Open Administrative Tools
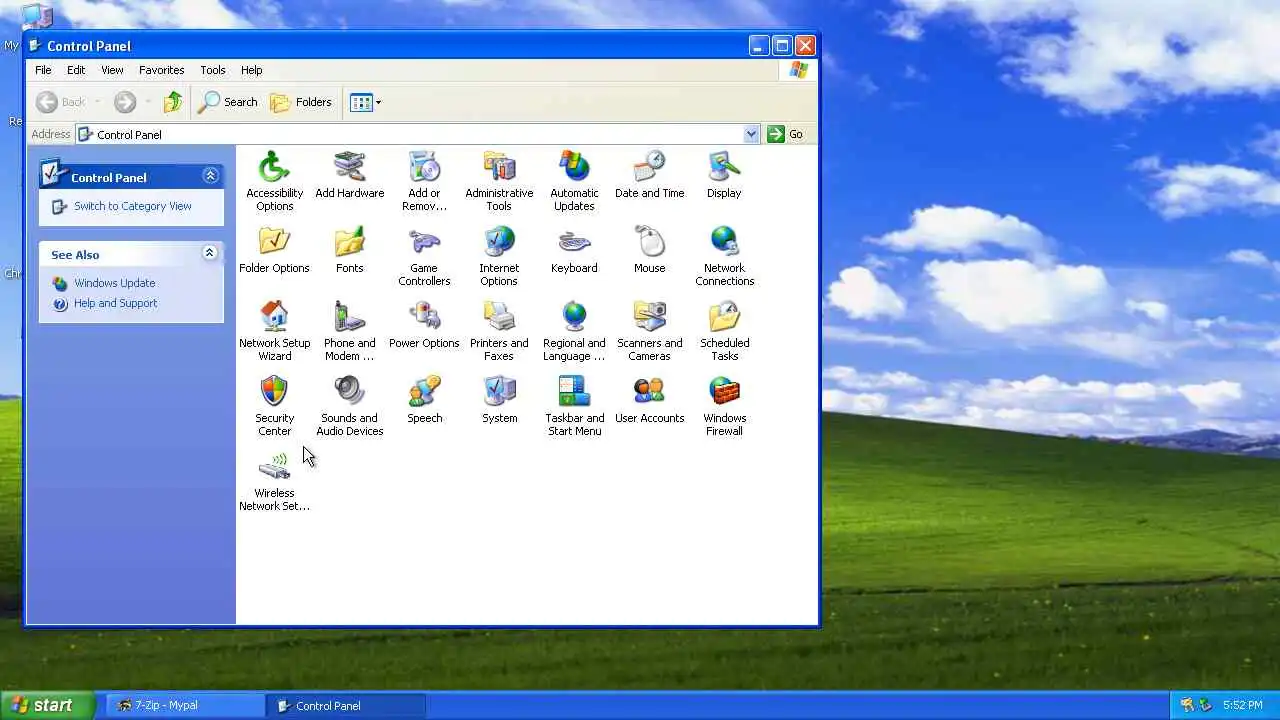Viewport: 1280px width, 720px height. [499, 181]
